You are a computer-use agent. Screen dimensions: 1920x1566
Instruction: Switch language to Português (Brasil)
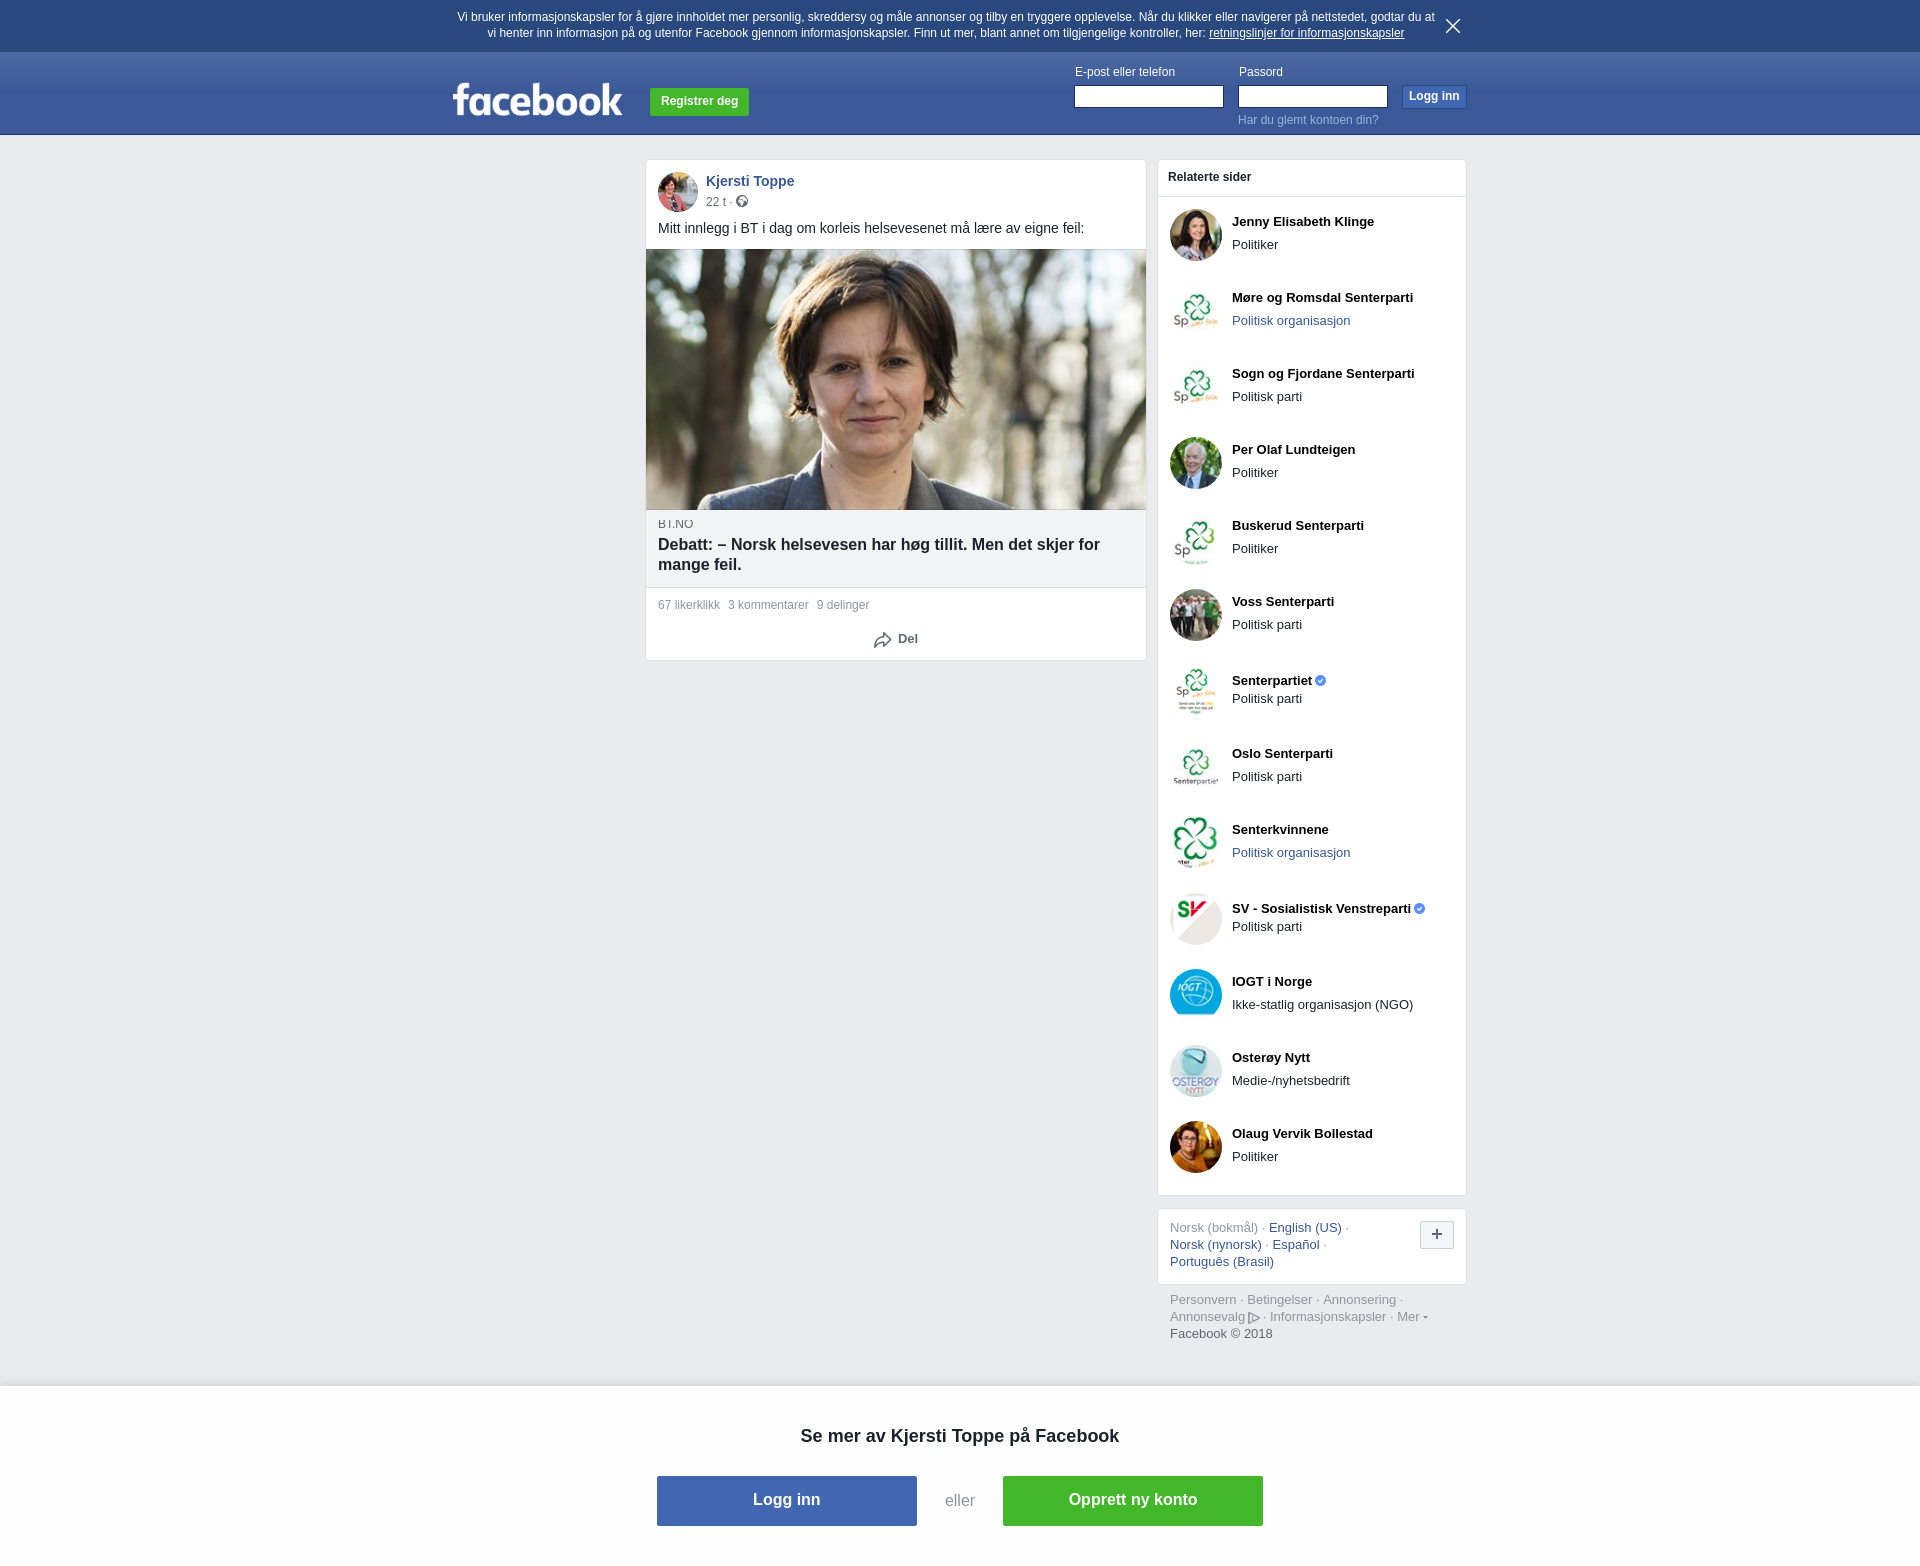coord(1222,1262)
